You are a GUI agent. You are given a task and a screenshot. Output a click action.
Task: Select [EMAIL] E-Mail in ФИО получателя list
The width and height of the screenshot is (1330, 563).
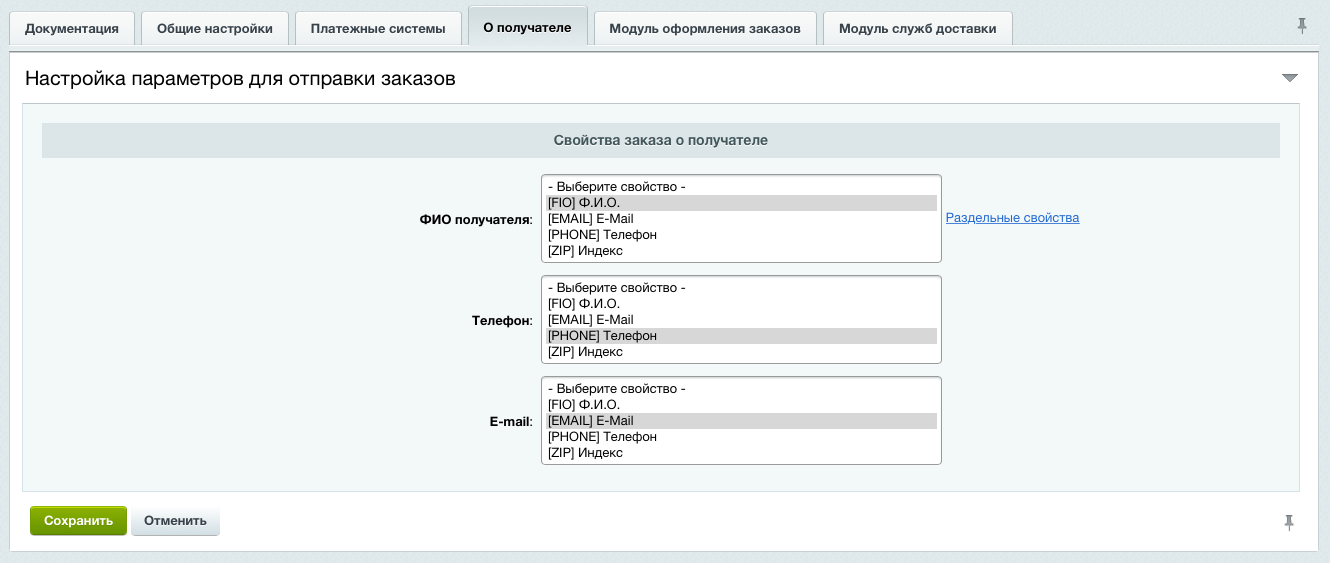741,219
